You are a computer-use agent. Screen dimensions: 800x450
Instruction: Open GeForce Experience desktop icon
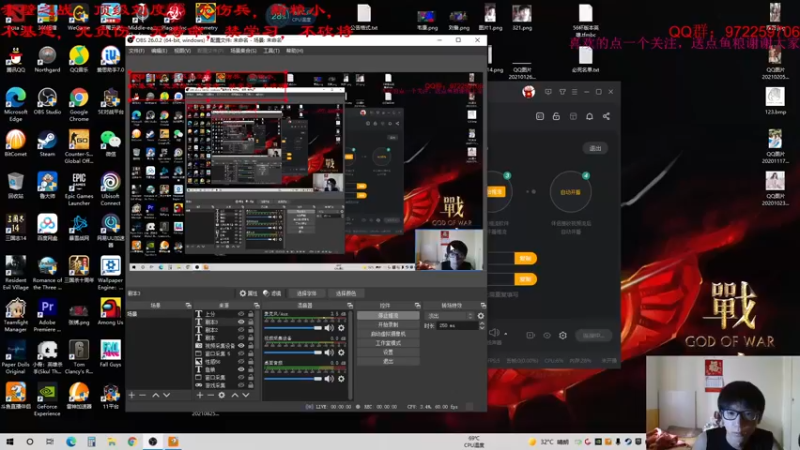[x=47, y=399]
